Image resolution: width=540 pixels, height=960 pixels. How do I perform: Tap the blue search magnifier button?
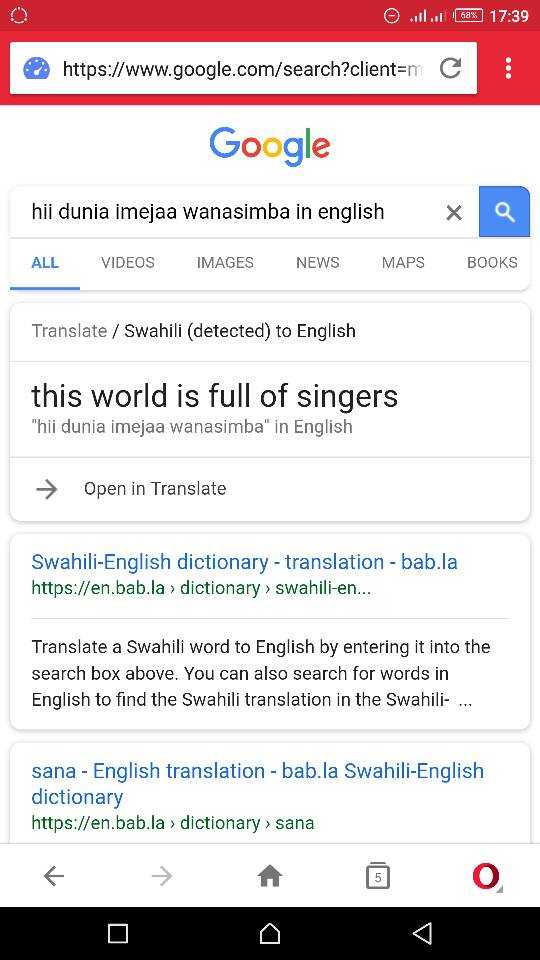(504, 212)
